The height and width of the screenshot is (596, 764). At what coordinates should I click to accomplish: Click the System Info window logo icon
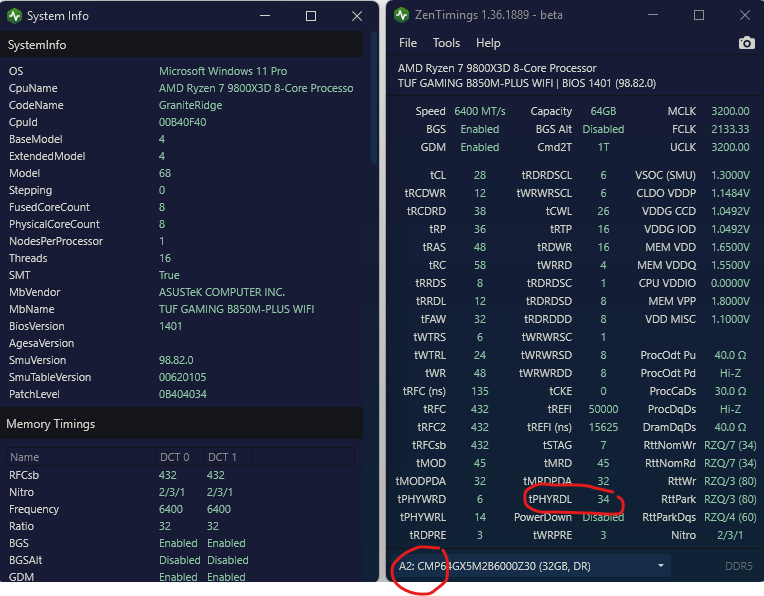point(14,16)
